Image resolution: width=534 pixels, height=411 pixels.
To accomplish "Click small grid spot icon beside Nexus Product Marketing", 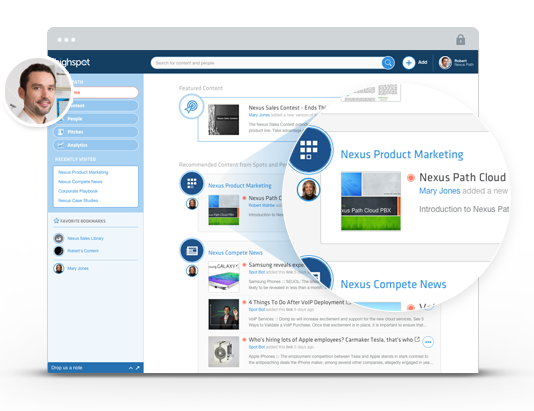I will (192, 183).
